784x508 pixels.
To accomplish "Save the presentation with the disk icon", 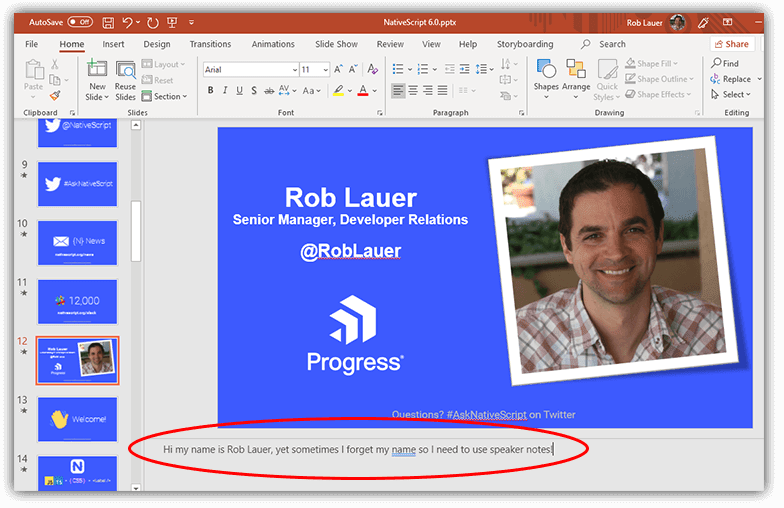I will coord(108,22).
